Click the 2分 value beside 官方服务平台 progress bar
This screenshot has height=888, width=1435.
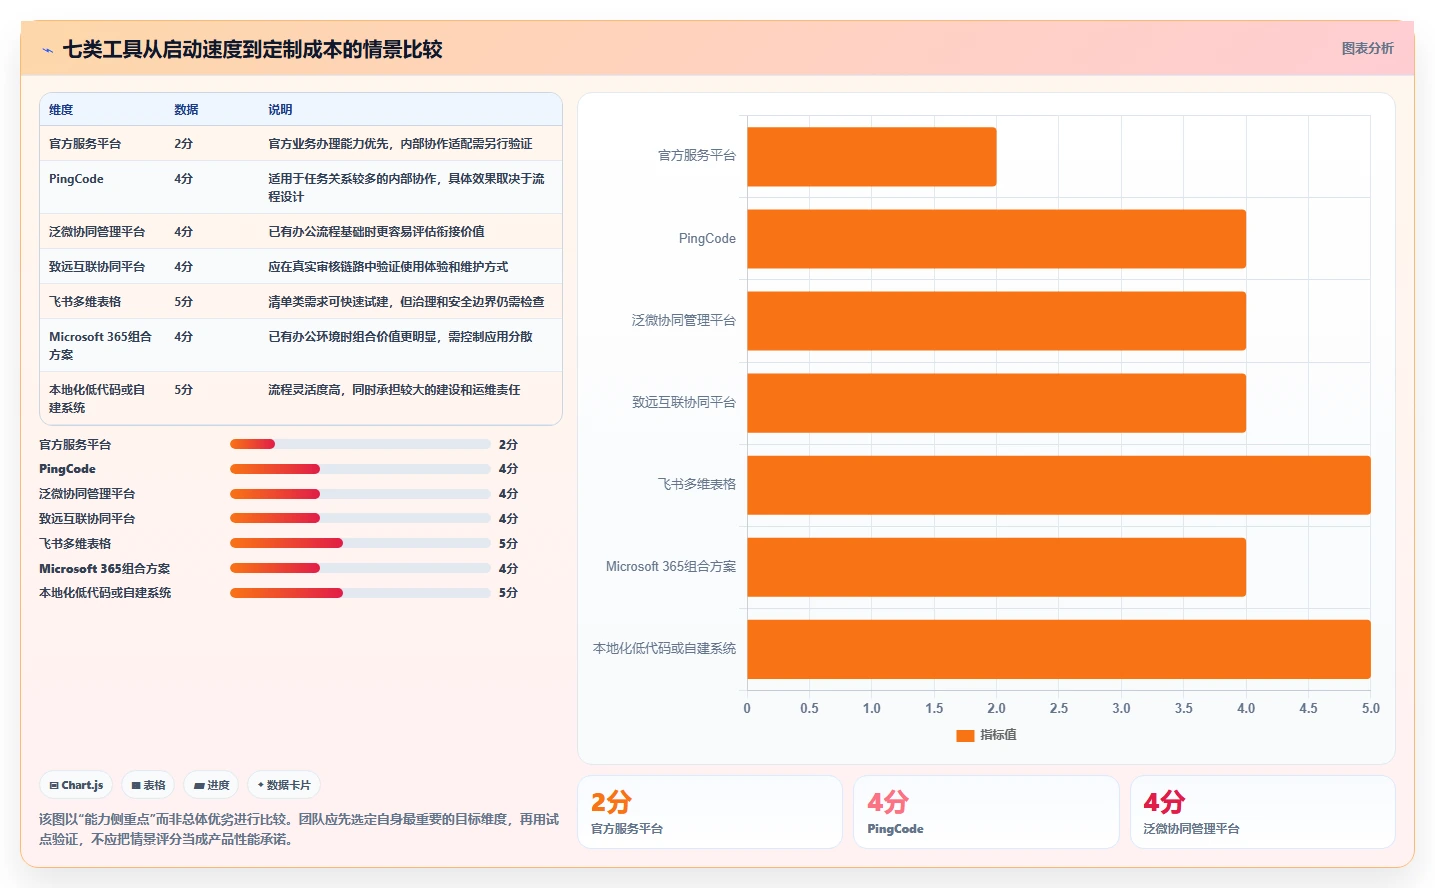click(508, 444)
